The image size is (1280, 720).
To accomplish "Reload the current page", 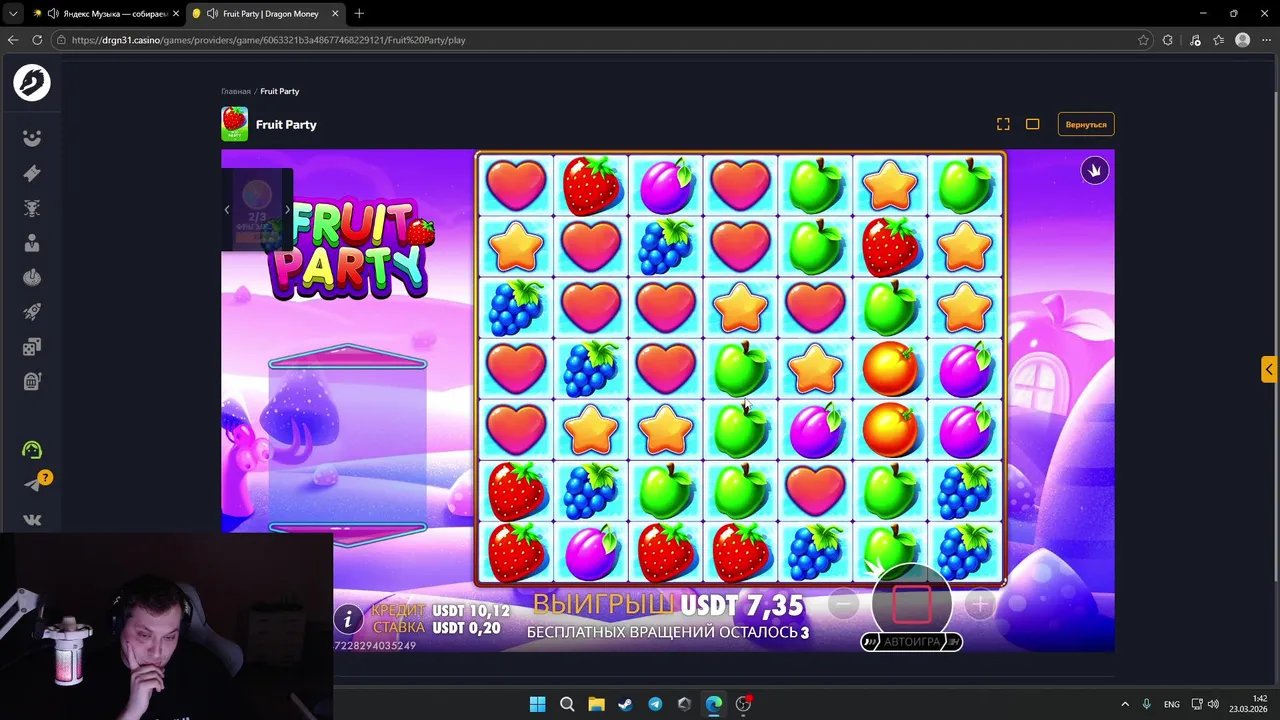I will [x=37, y=40].
